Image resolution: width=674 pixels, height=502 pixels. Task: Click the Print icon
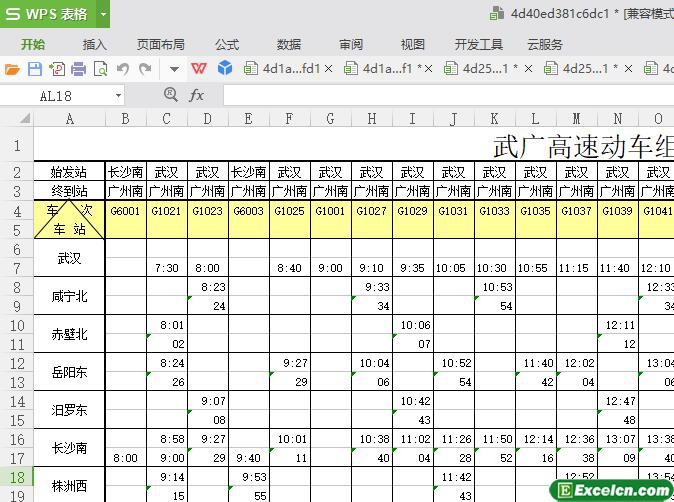79,69
